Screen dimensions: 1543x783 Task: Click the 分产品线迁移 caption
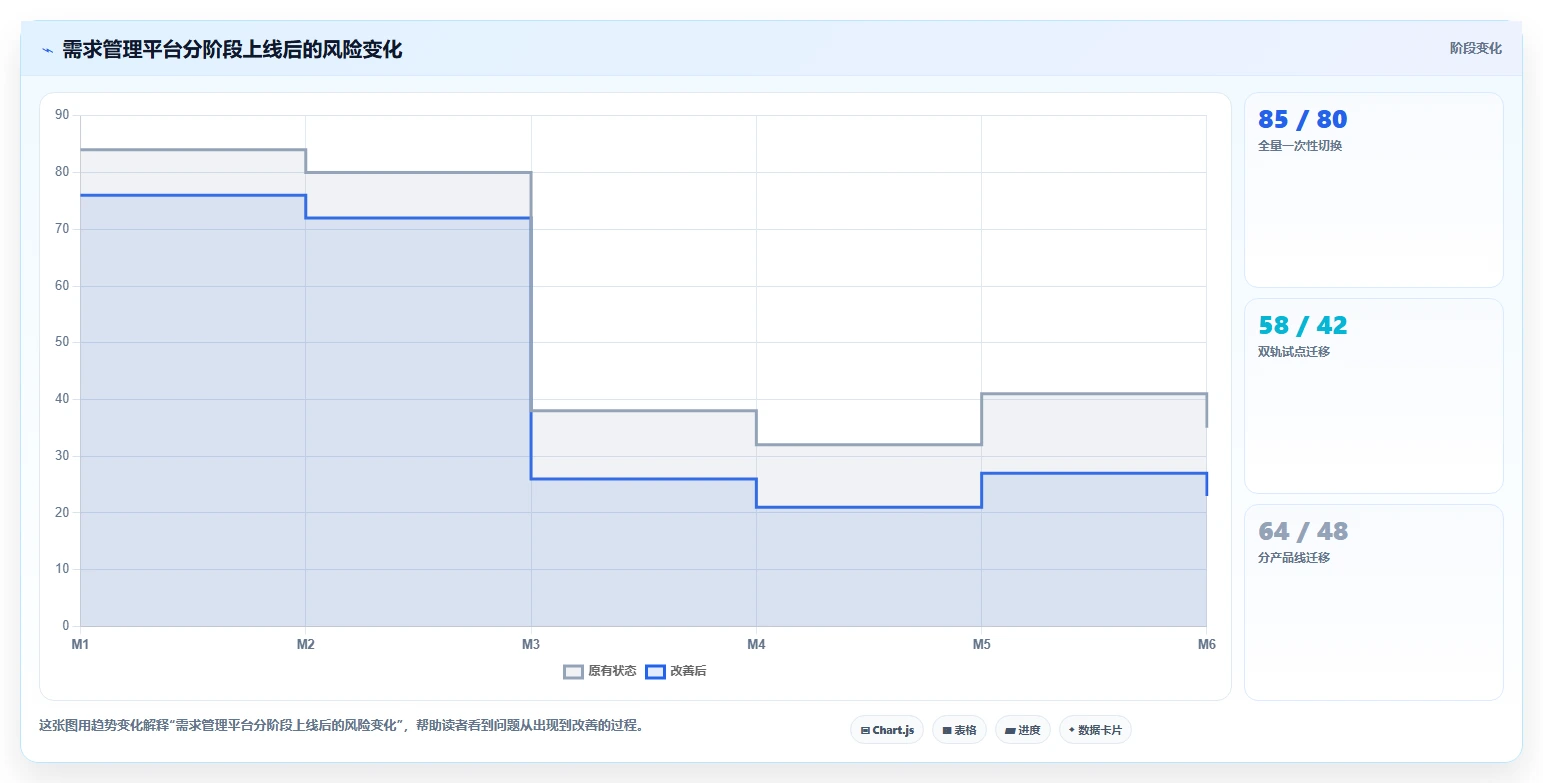click(1294, 558)
